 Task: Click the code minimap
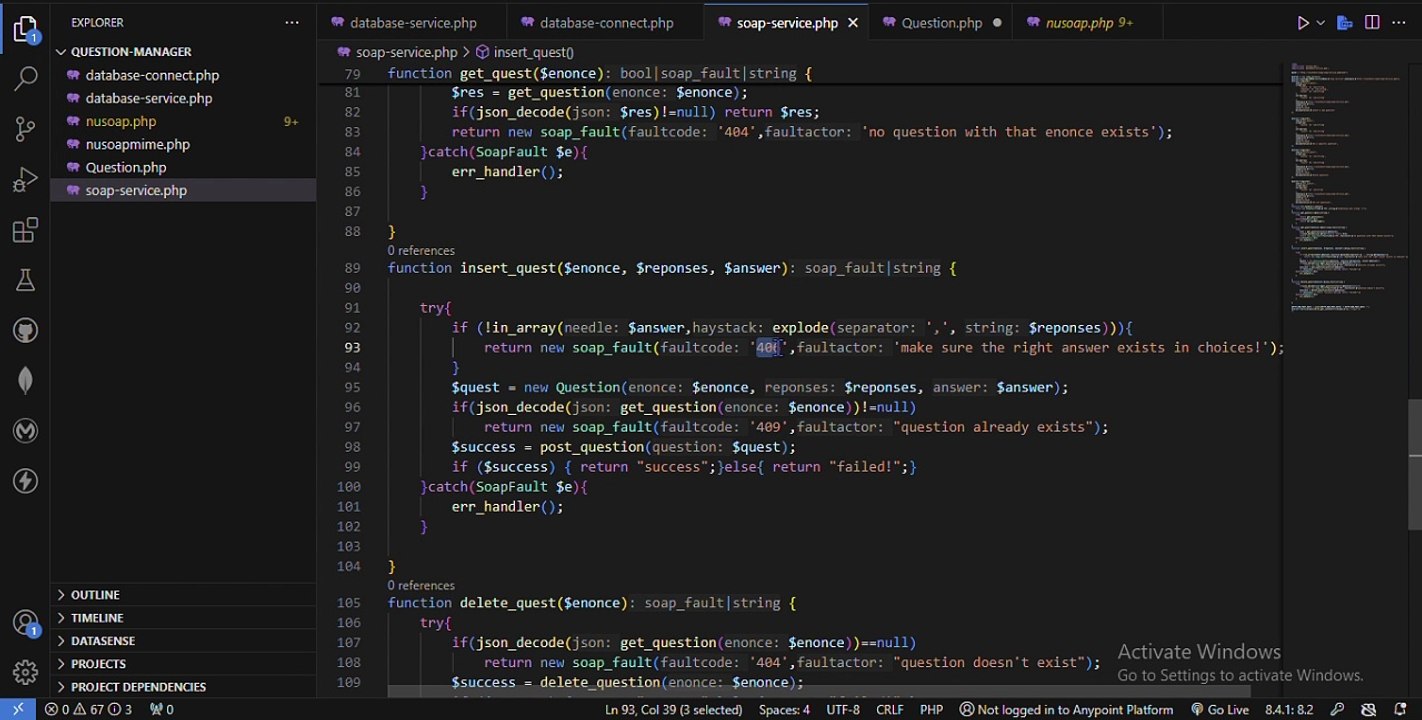1343,190
